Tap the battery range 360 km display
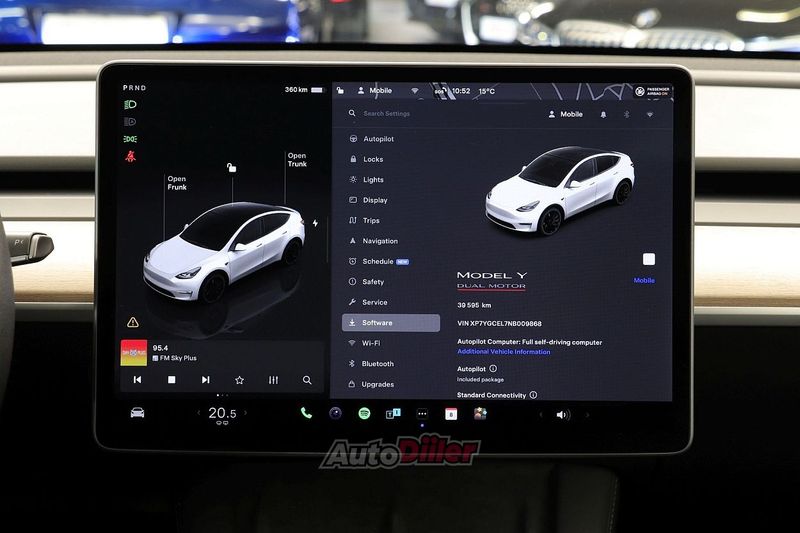 [304, 90]
